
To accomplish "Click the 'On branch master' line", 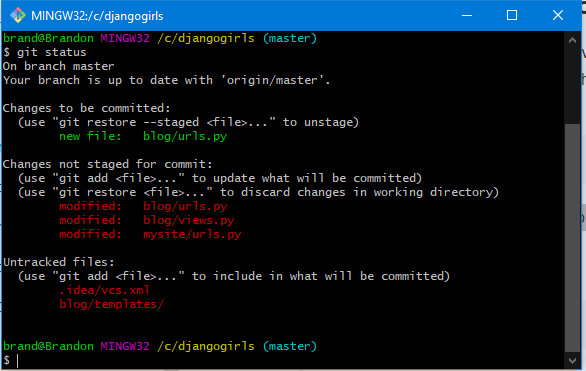I will point(58,66).
